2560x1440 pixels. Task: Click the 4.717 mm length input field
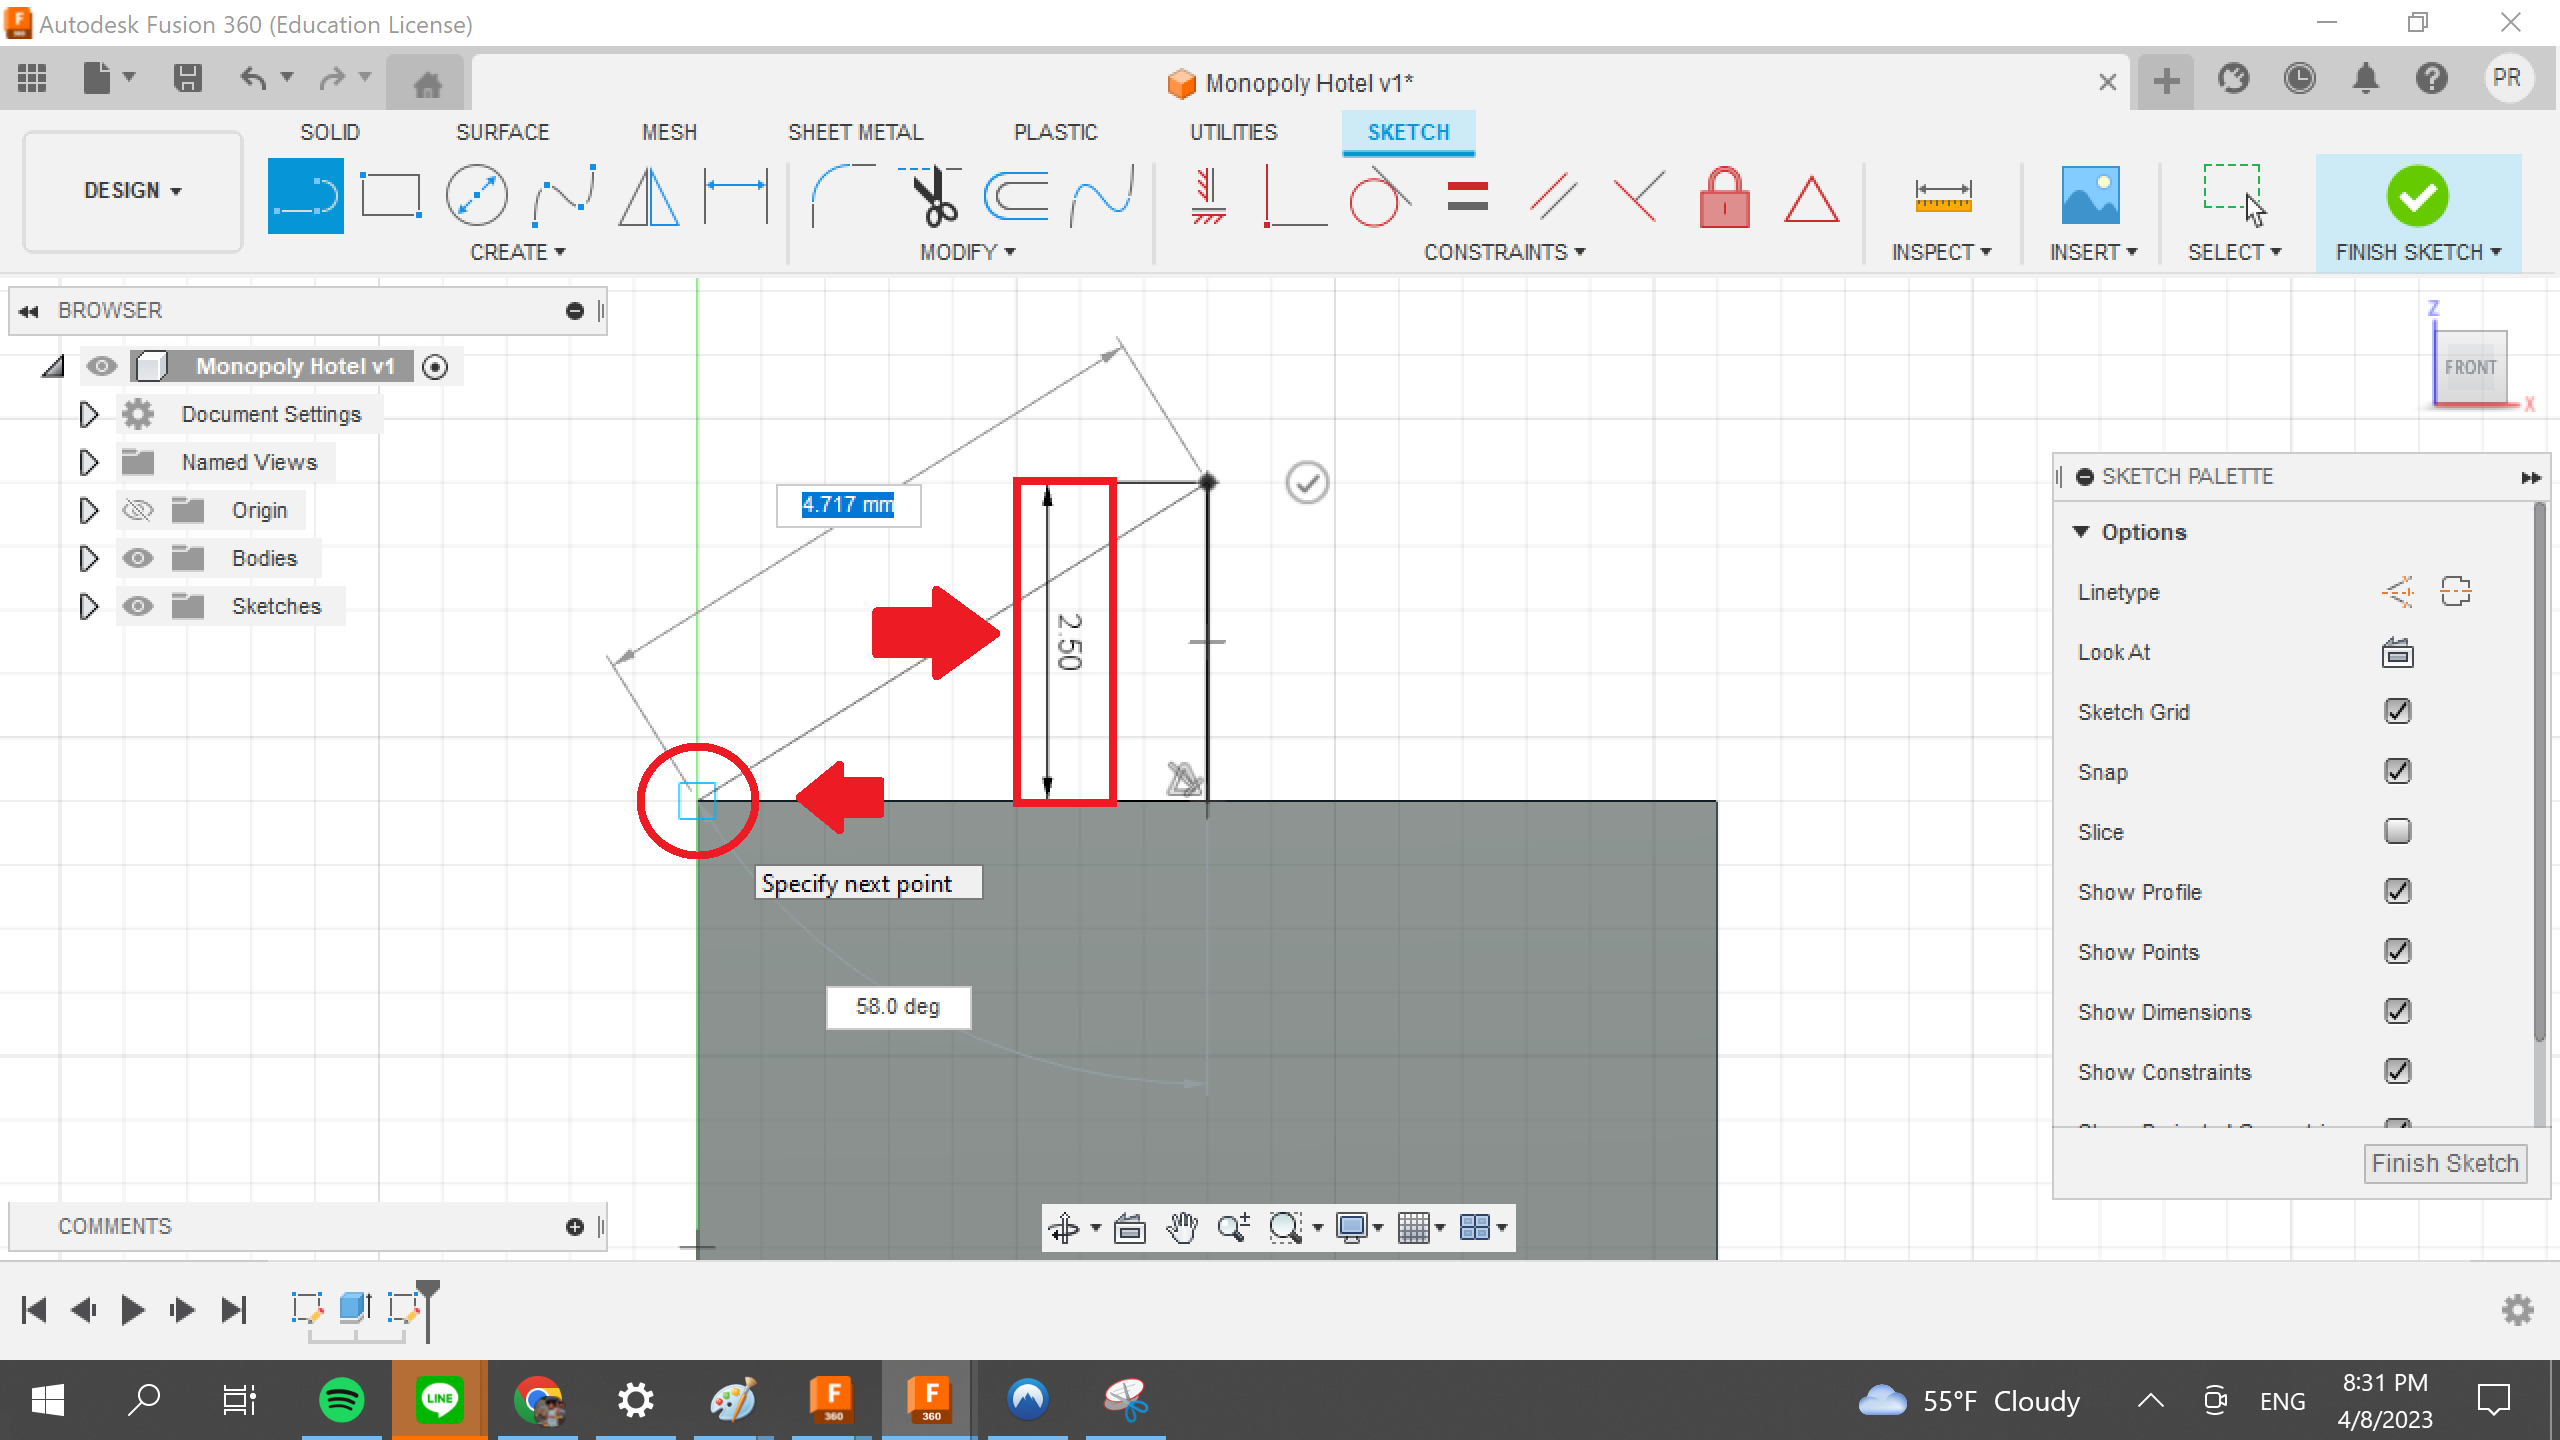click(x=848, y=505)
